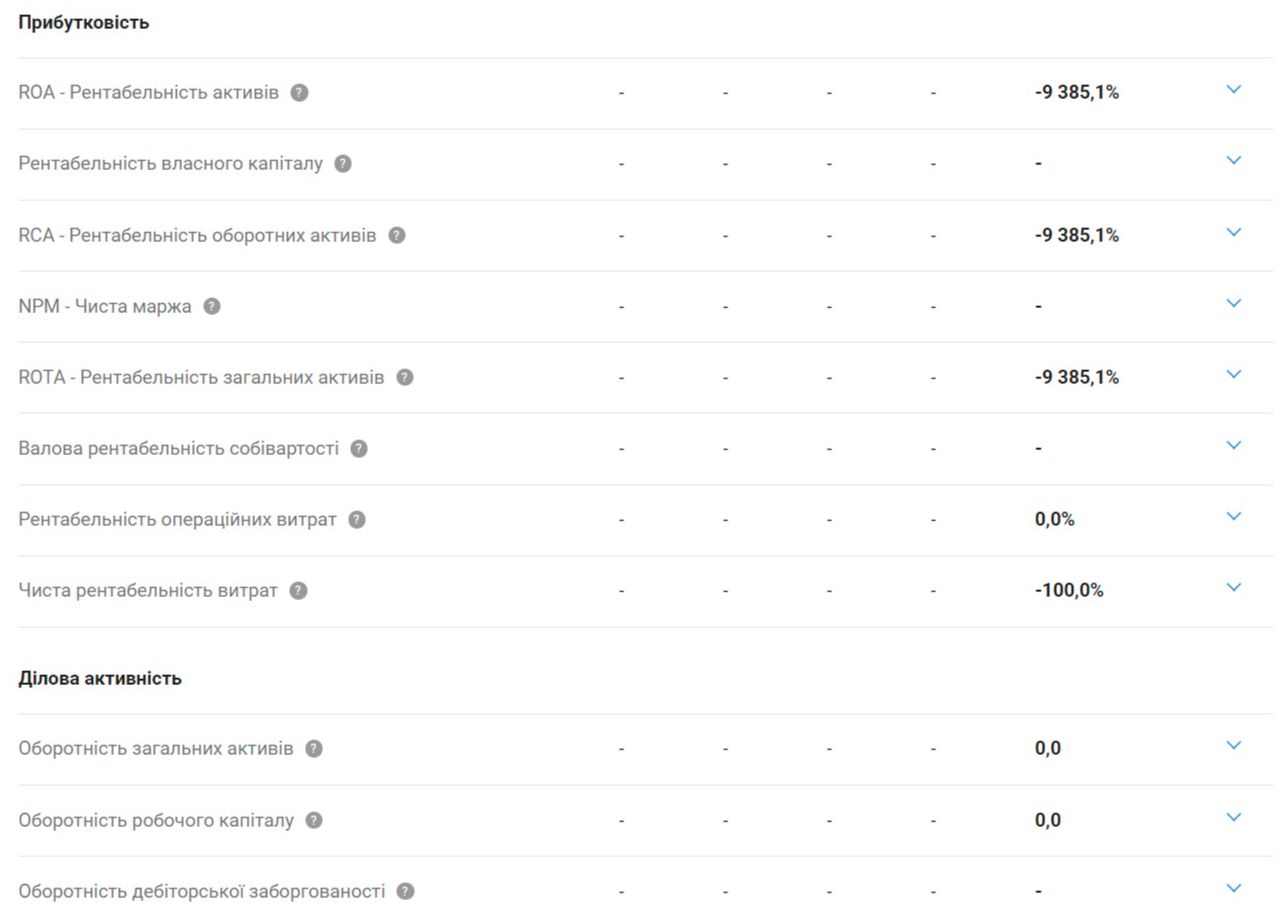Click help icon beside Оборотність загальних активів
The image size is (1283, 910).
point(314,749)
